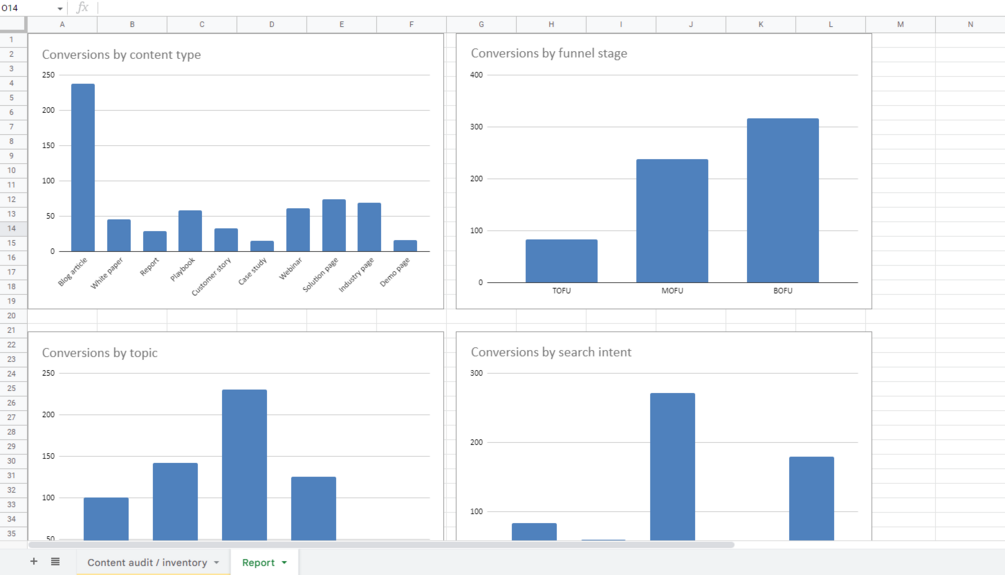
Task: Select column C header
Action: [202, 24]
